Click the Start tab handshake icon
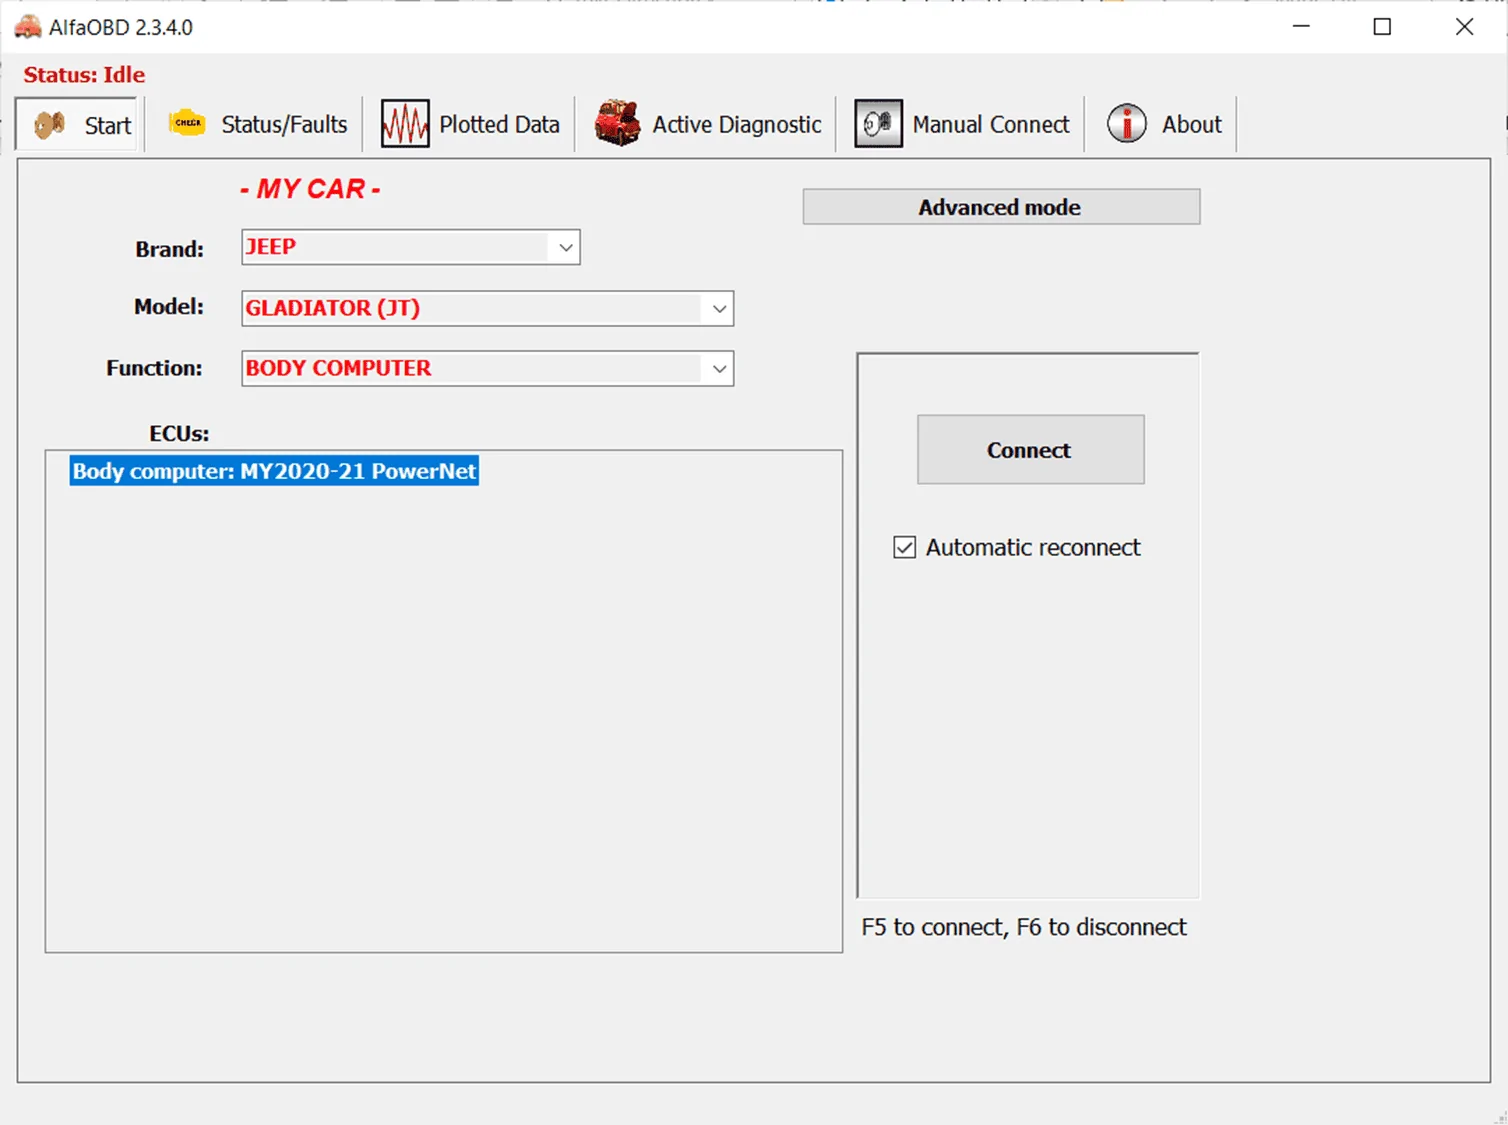Screen dimensions: 1508x1125 49,125
